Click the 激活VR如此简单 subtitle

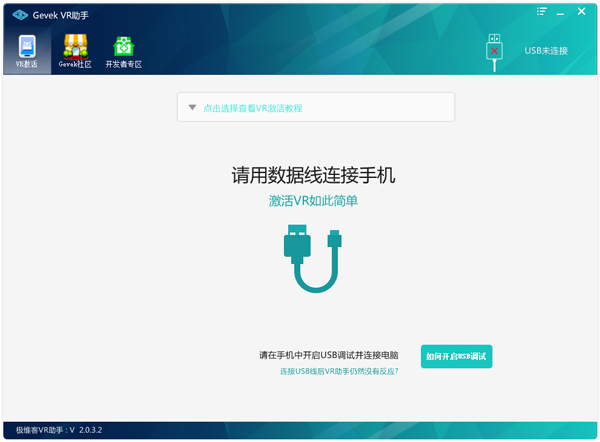[x=313, y=201]
